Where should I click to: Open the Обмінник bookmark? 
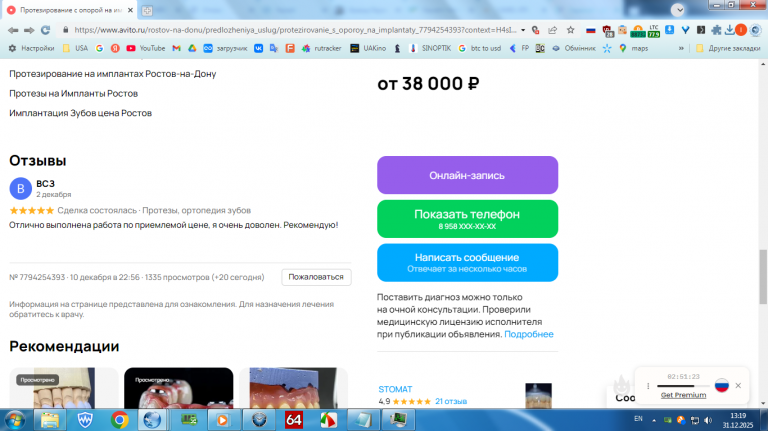(574, 48)
